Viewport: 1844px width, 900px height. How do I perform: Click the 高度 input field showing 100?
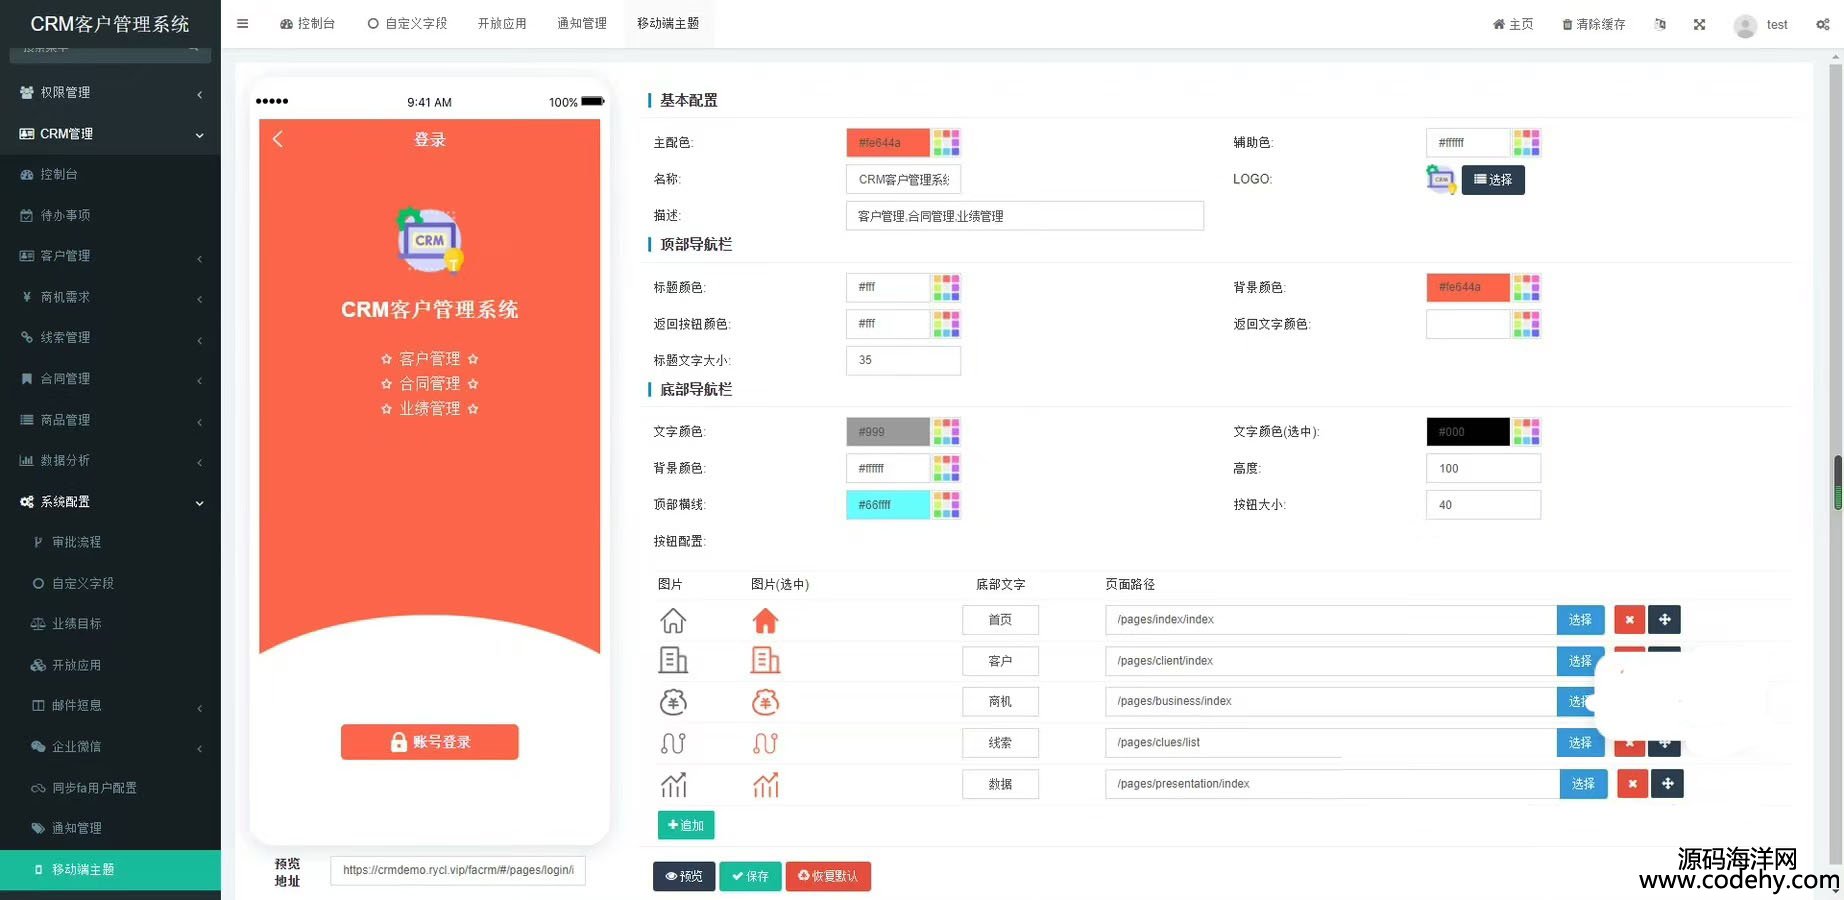(1484, 468)
